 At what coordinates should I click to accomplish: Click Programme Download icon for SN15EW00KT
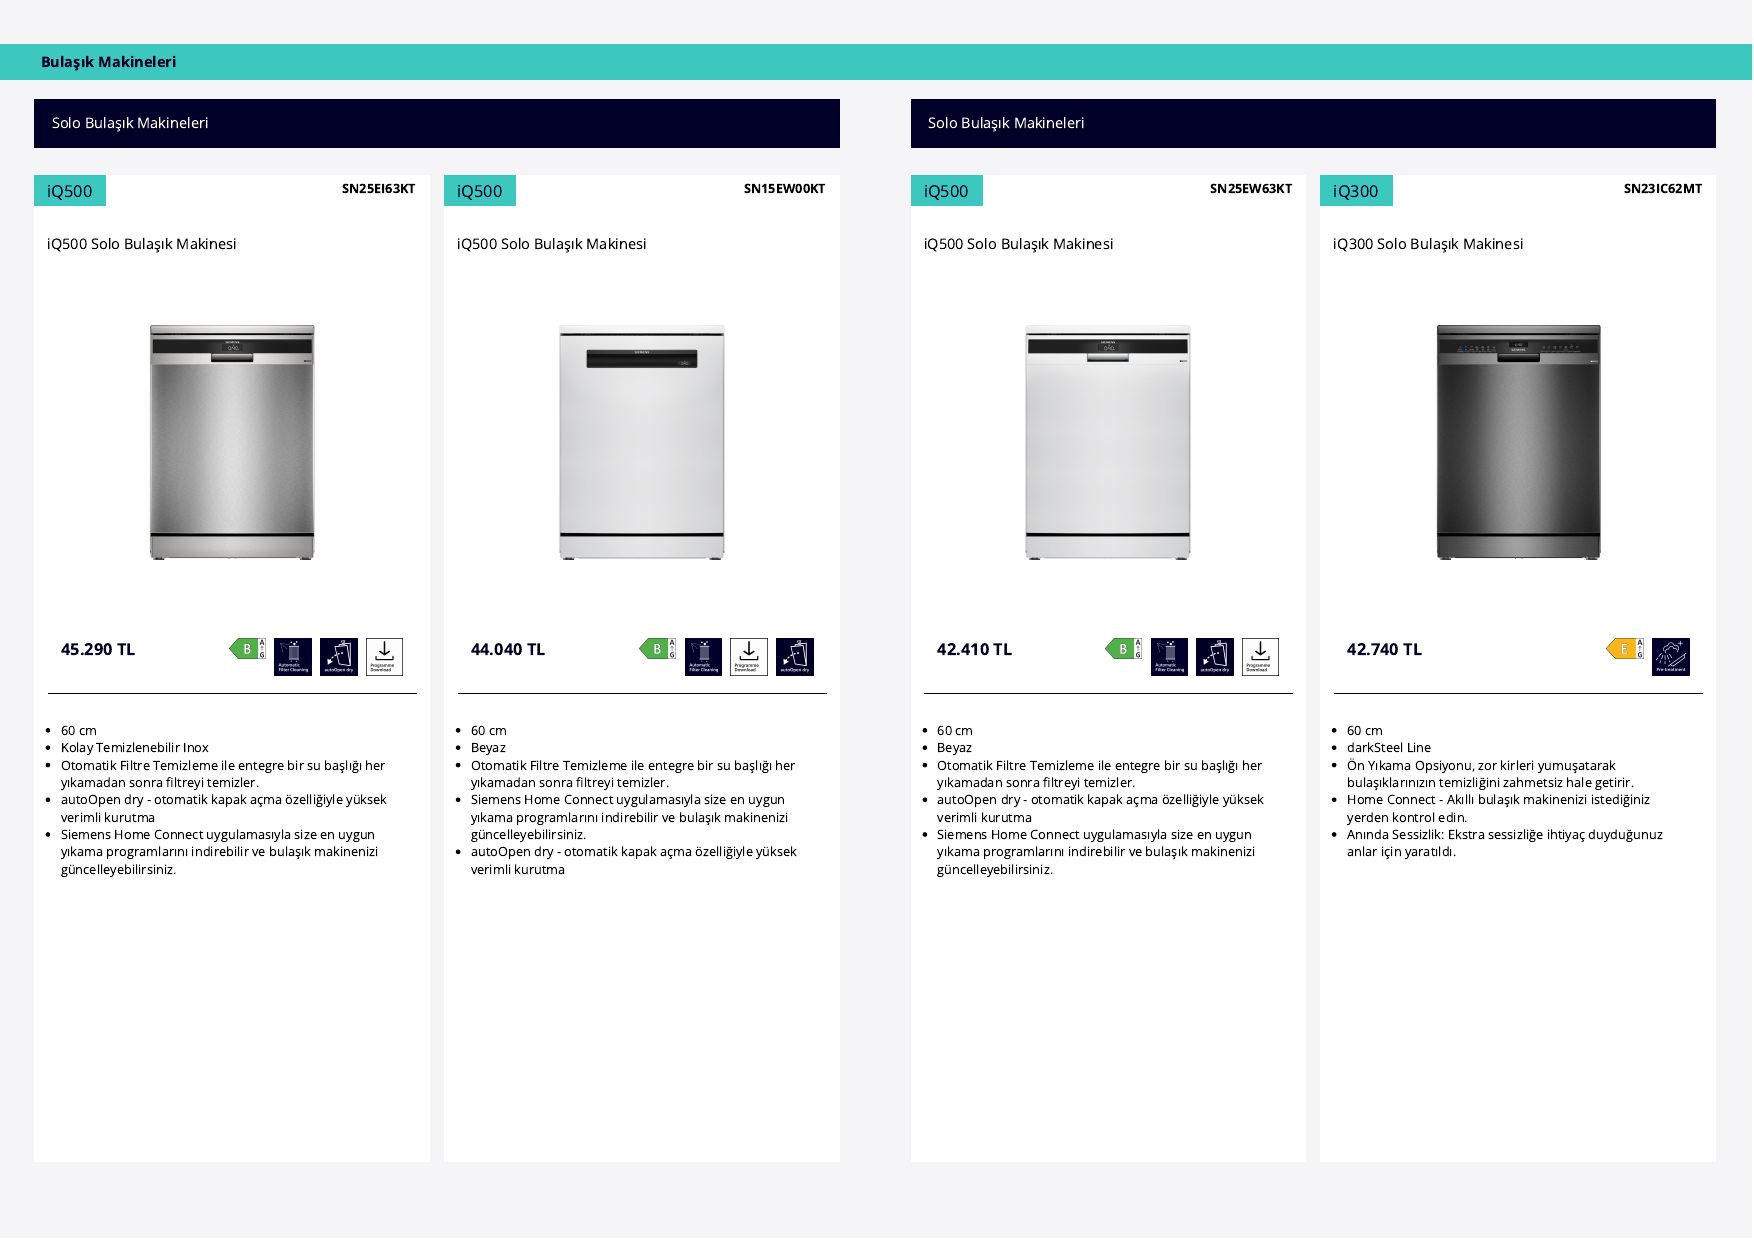[x=749, y=657]
